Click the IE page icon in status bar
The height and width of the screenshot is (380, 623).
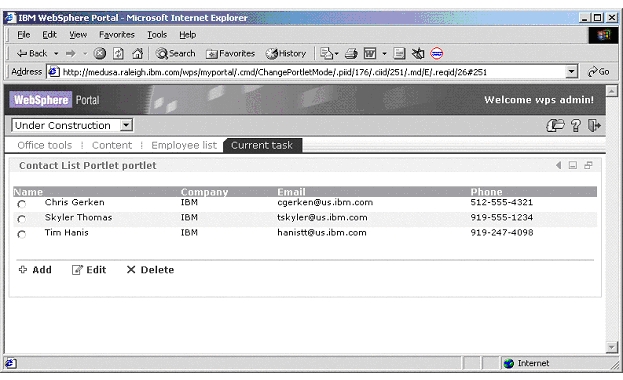[11, 363]
